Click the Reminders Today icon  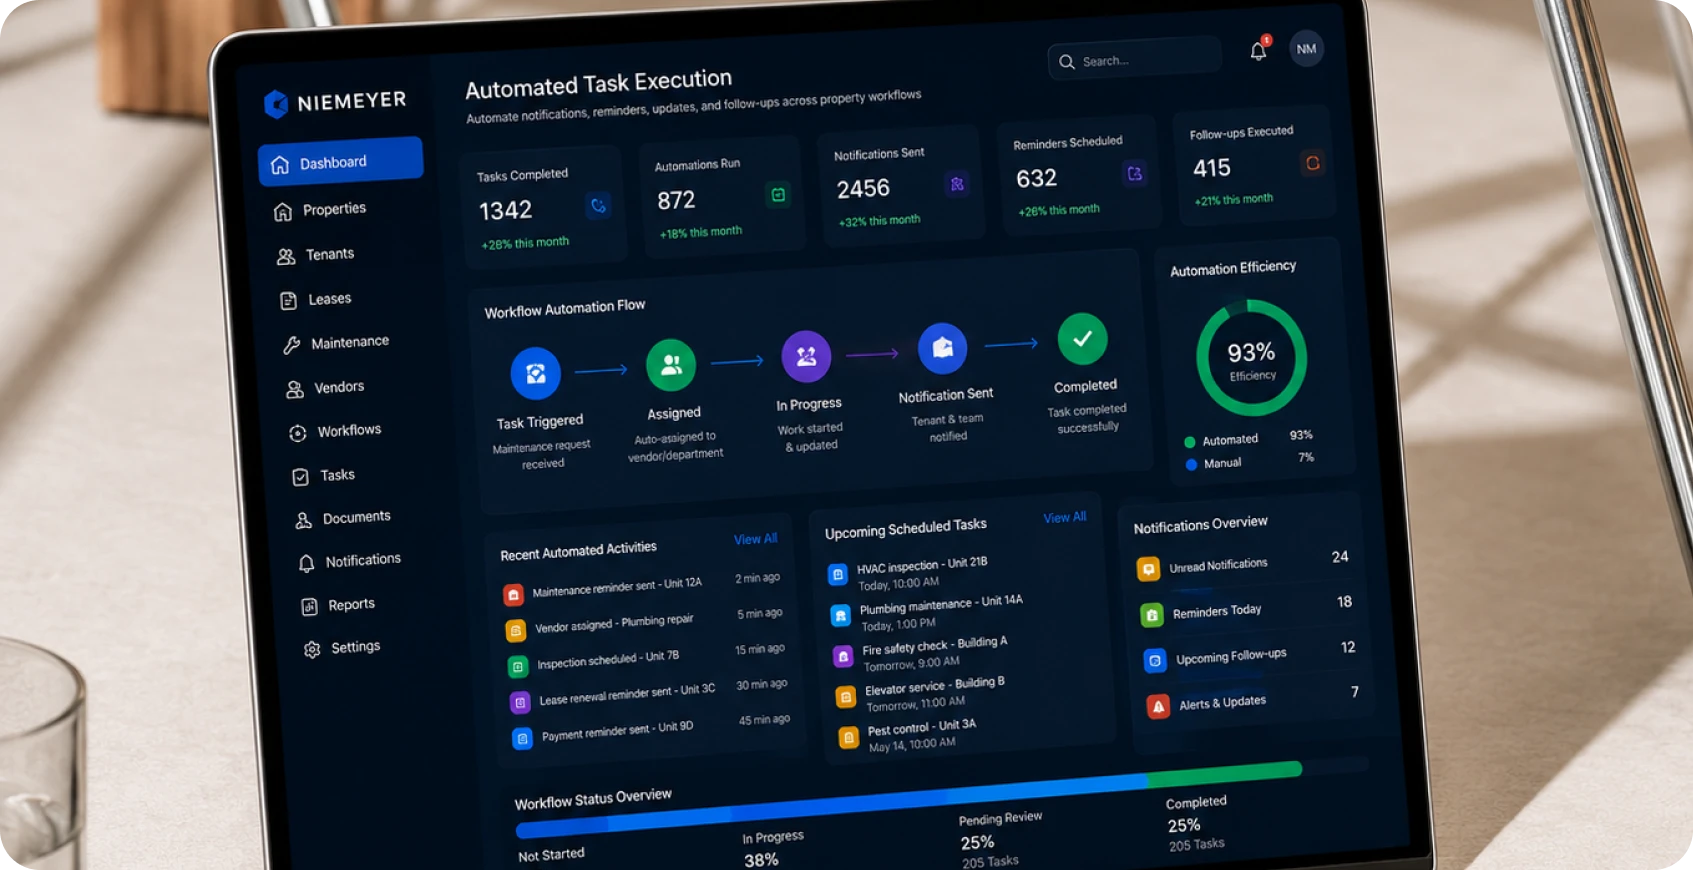click(x=1151, y=615)
